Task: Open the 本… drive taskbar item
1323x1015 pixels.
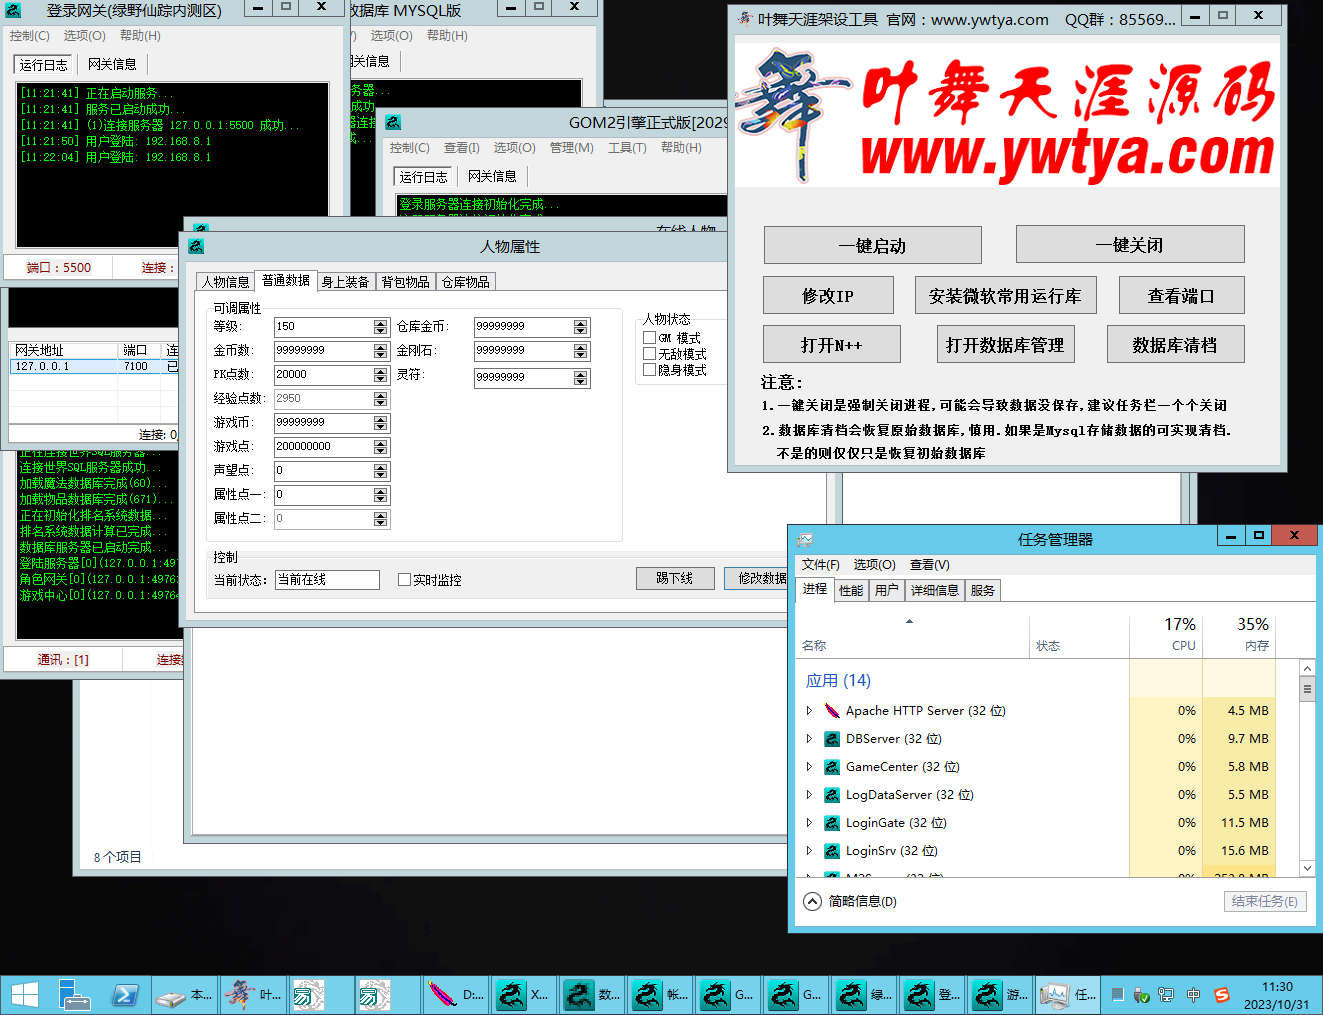Action: pyautogui.click(x=185, y=995)
